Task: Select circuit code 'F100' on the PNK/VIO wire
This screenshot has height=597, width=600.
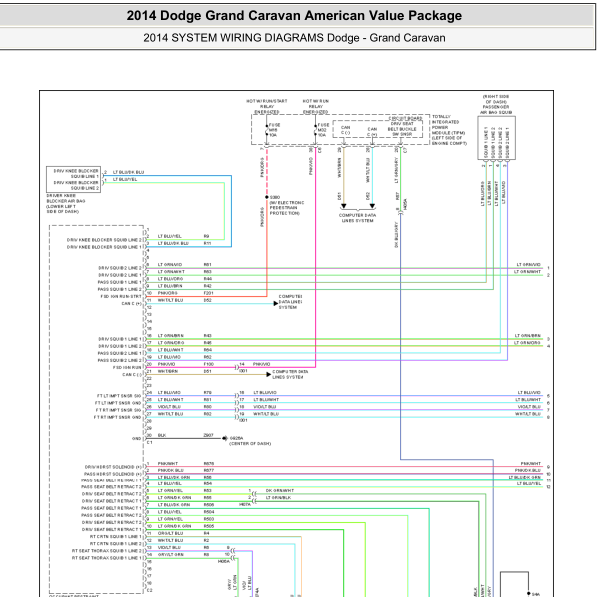Action: coord(209,364)
